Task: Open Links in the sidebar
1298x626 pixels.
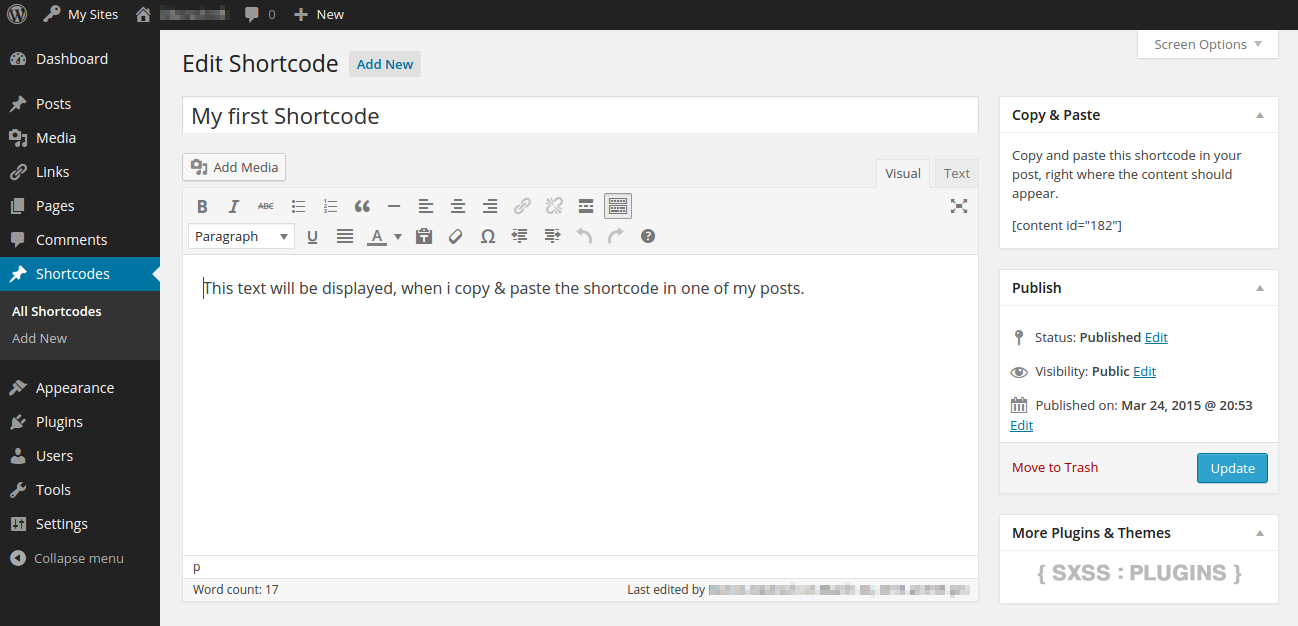Action: (80, 172)
